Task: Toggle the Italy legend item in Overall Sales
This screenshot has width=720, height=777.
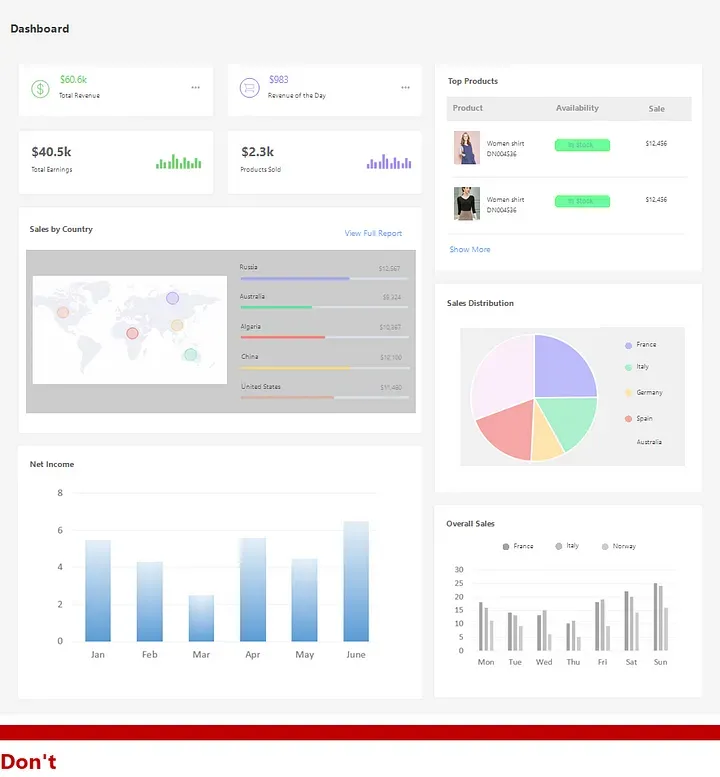Action: point(567,546)
